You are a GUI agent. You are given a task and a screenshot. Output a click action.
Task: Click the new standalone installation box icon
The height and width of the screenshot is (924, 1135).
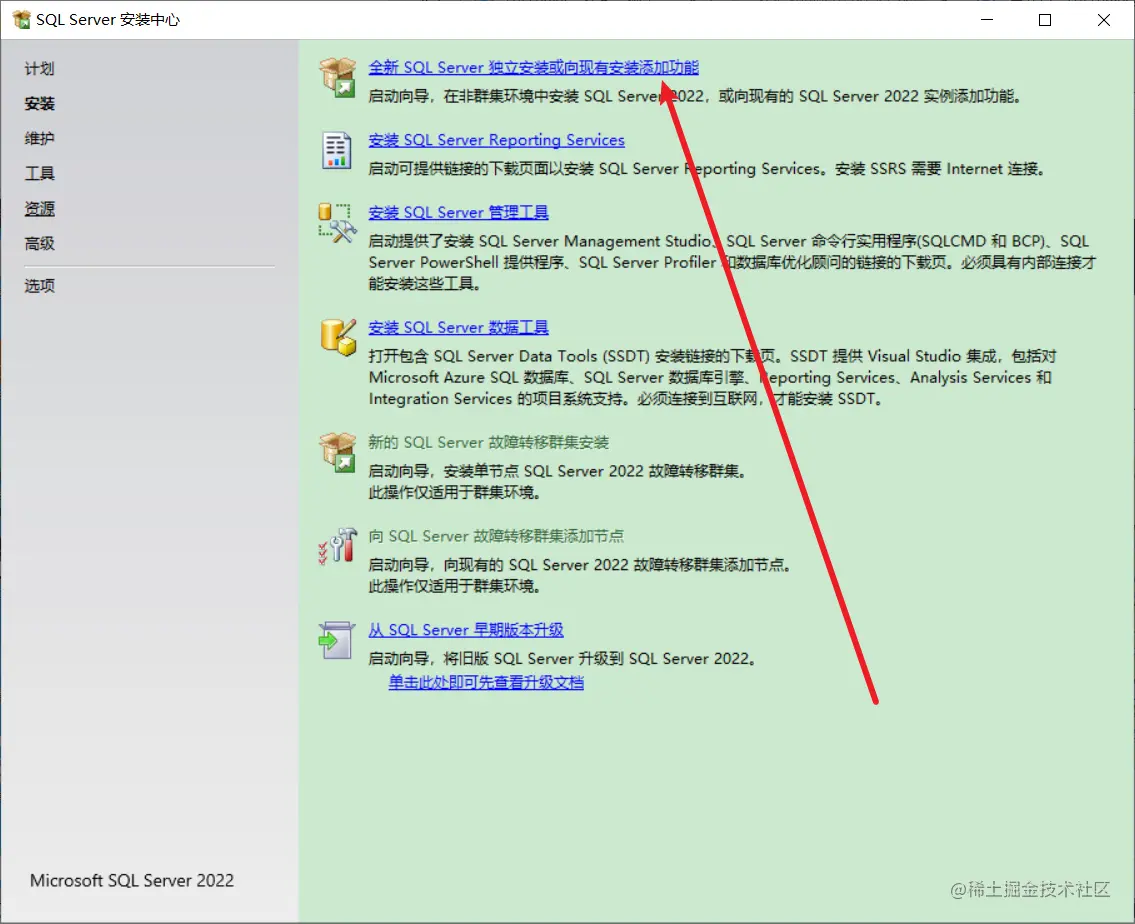point(337,77)
